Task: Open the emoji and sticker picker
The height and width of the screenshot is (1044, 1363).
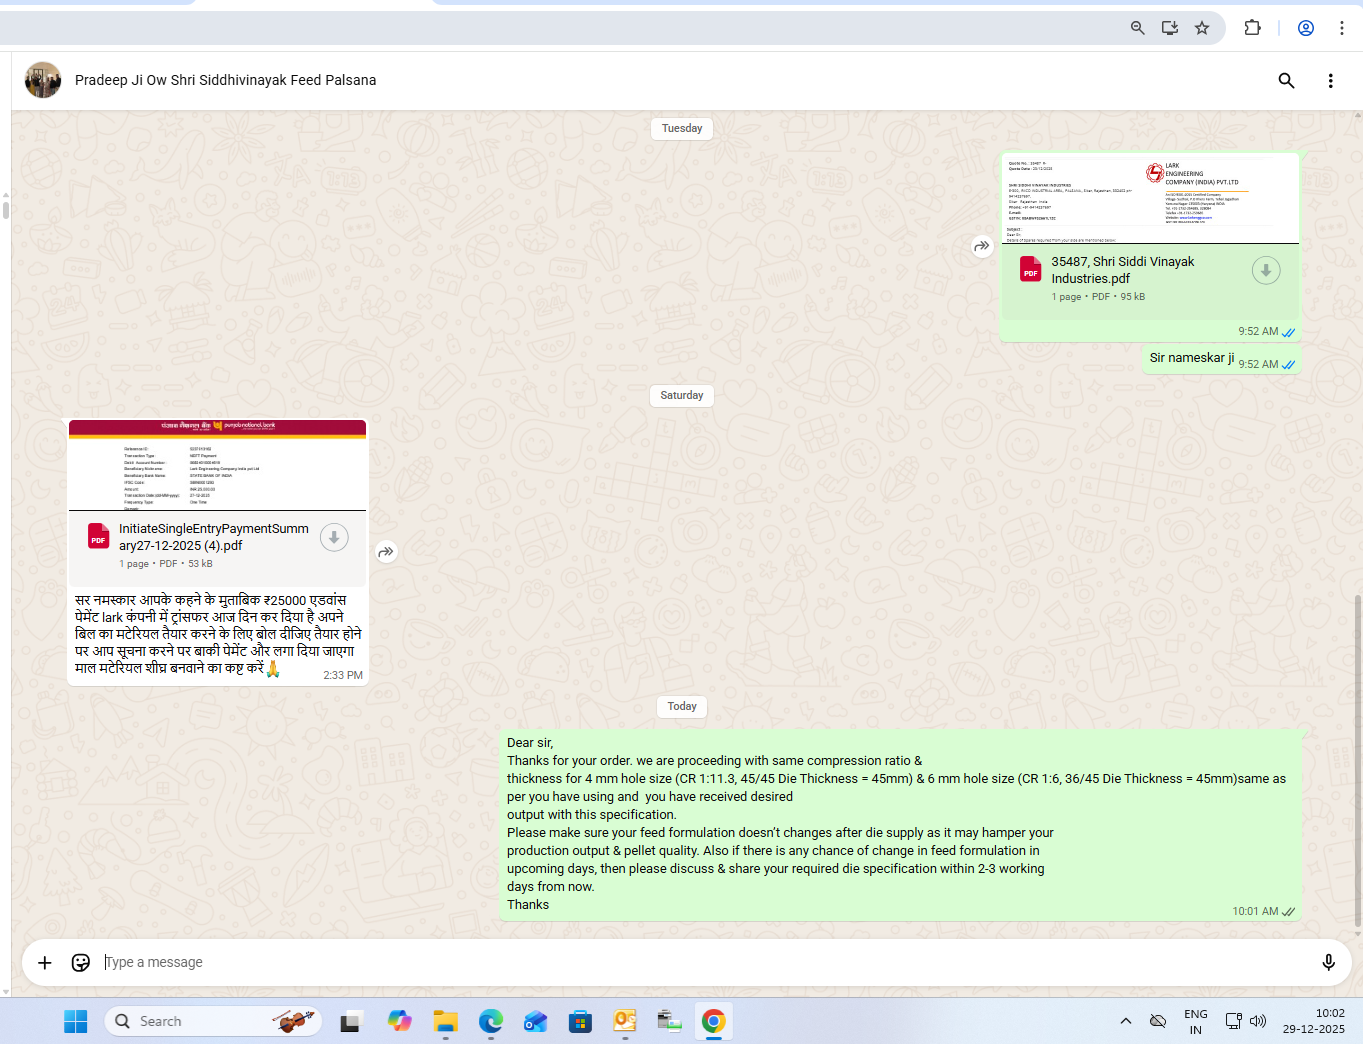Action: (x=81, y=963)
